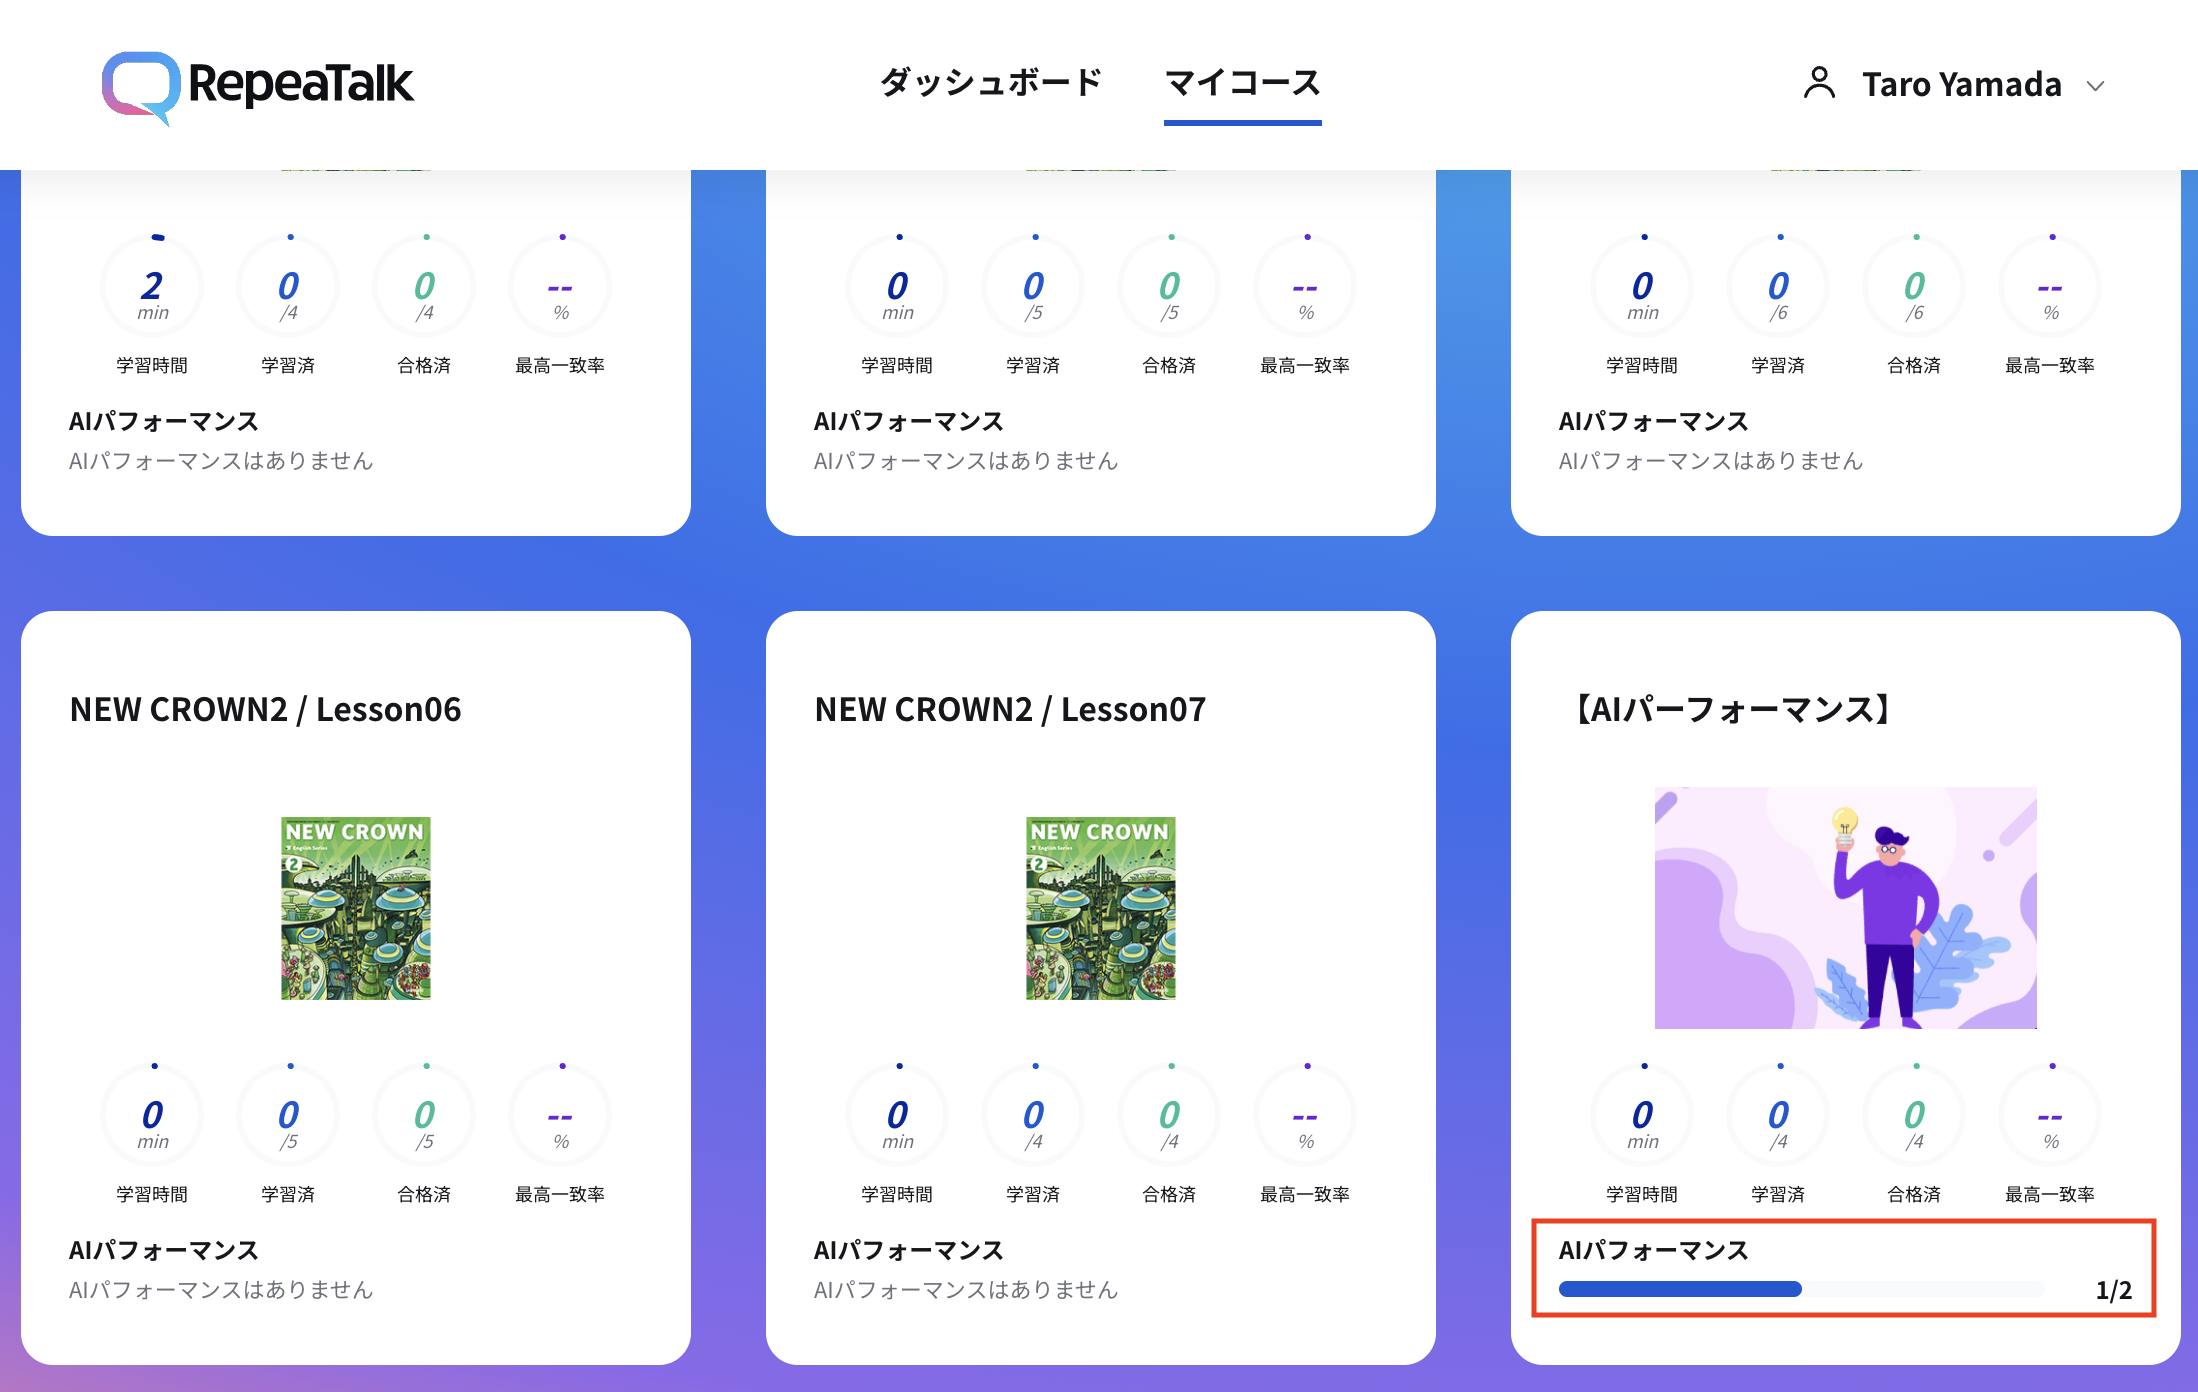Click Lesson07 合格済 0/4 circle
Image resolution: width=2198 pixels, height=1392 pixels.
pos(1169,1116)
